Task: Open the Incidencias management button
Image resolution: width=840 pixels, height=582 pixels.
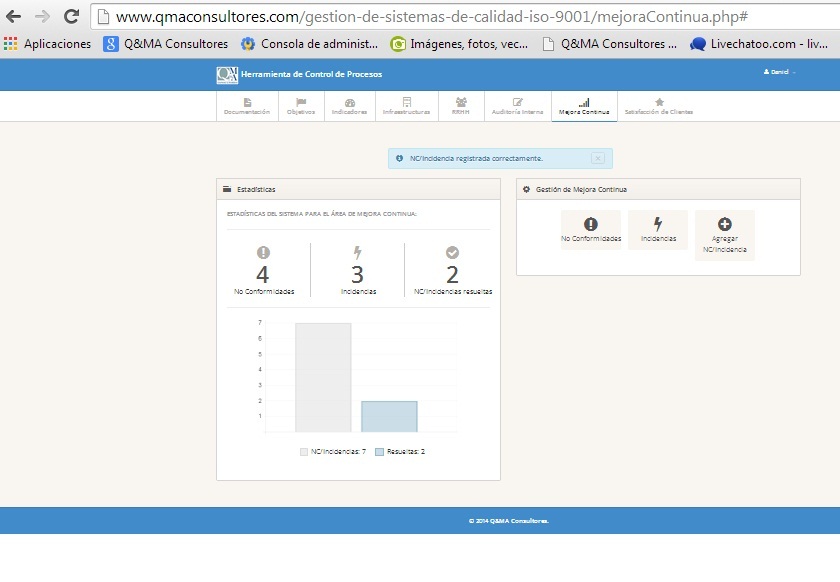Action: click(x=658, y=231)
